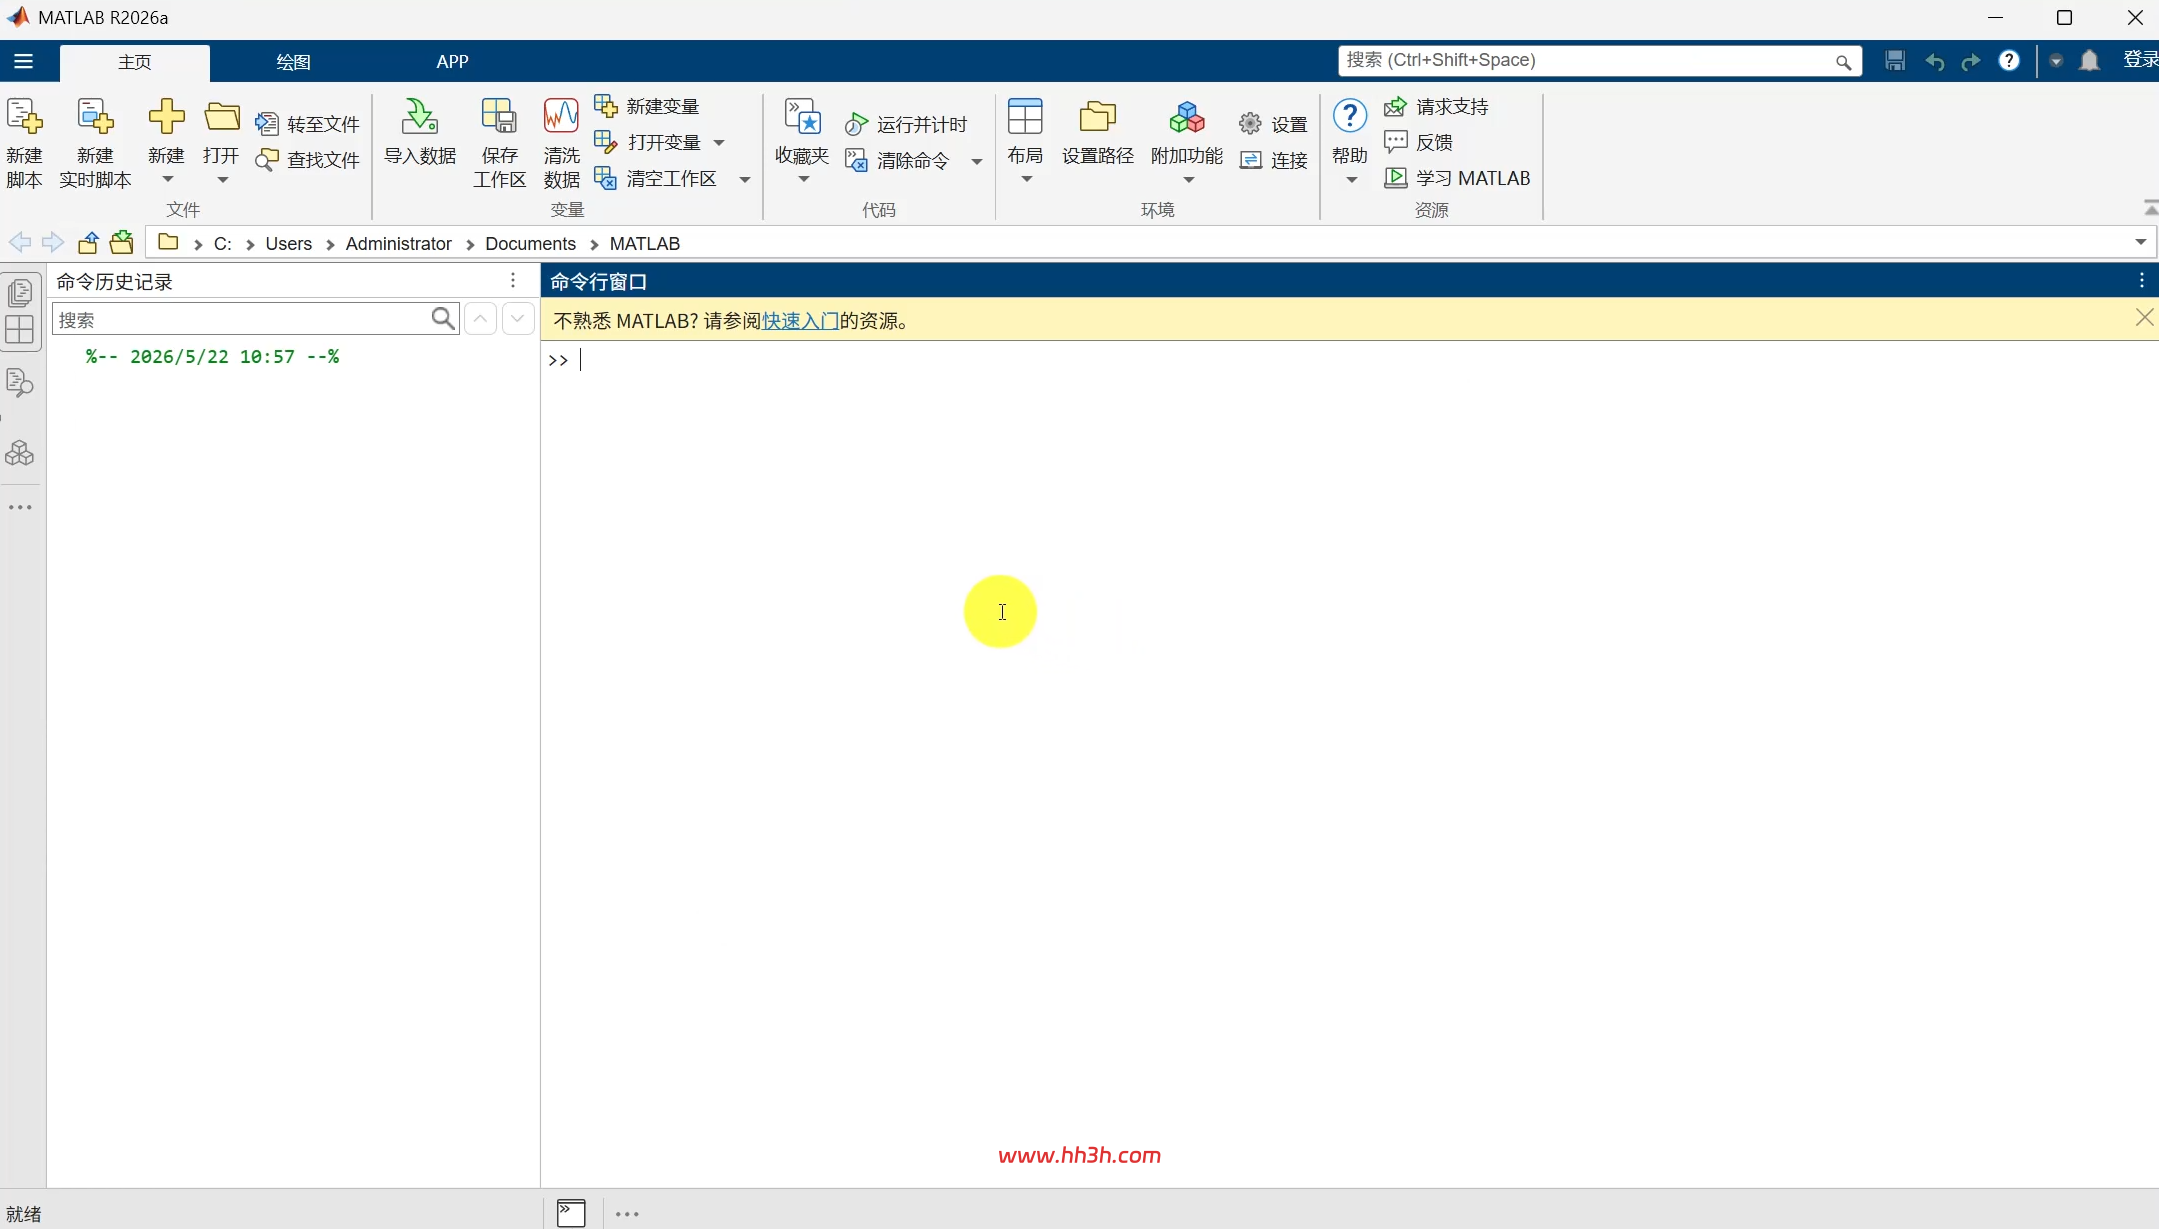Switch to the Plots (绘图) tab

(x=293, y=62)
